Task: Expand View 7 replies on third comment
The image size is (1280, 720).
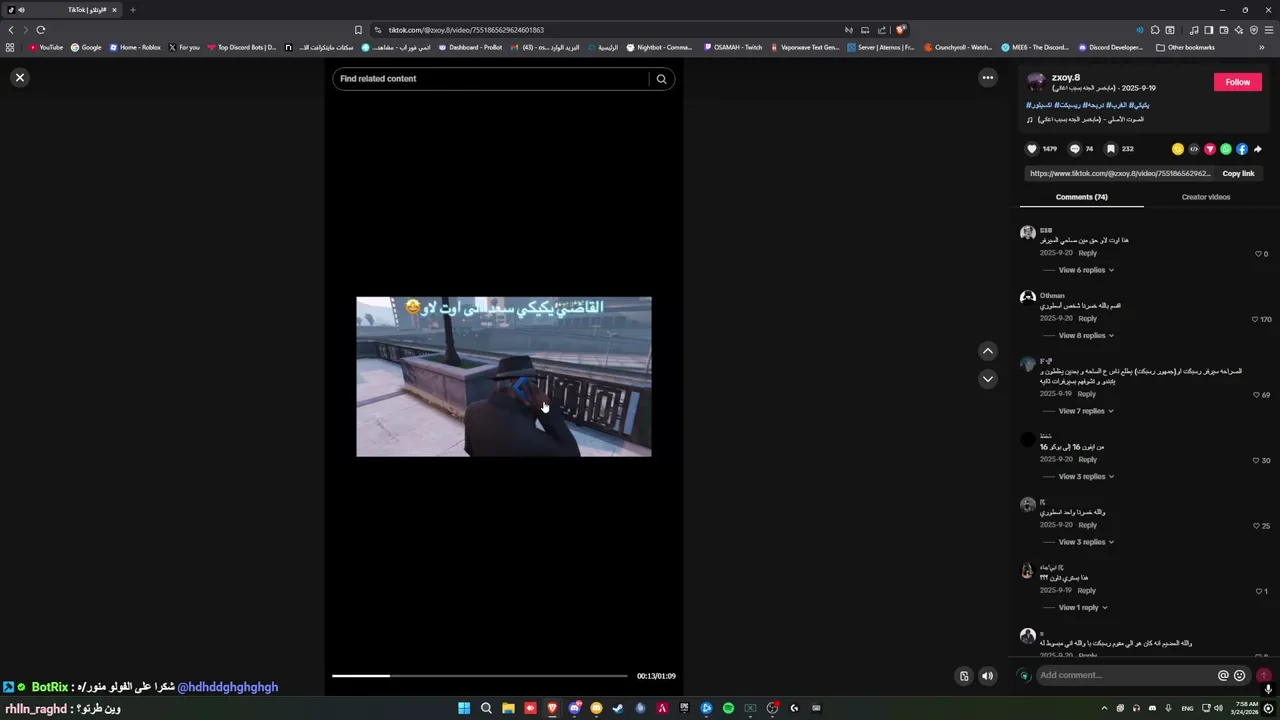Action: coord(1086,411)
